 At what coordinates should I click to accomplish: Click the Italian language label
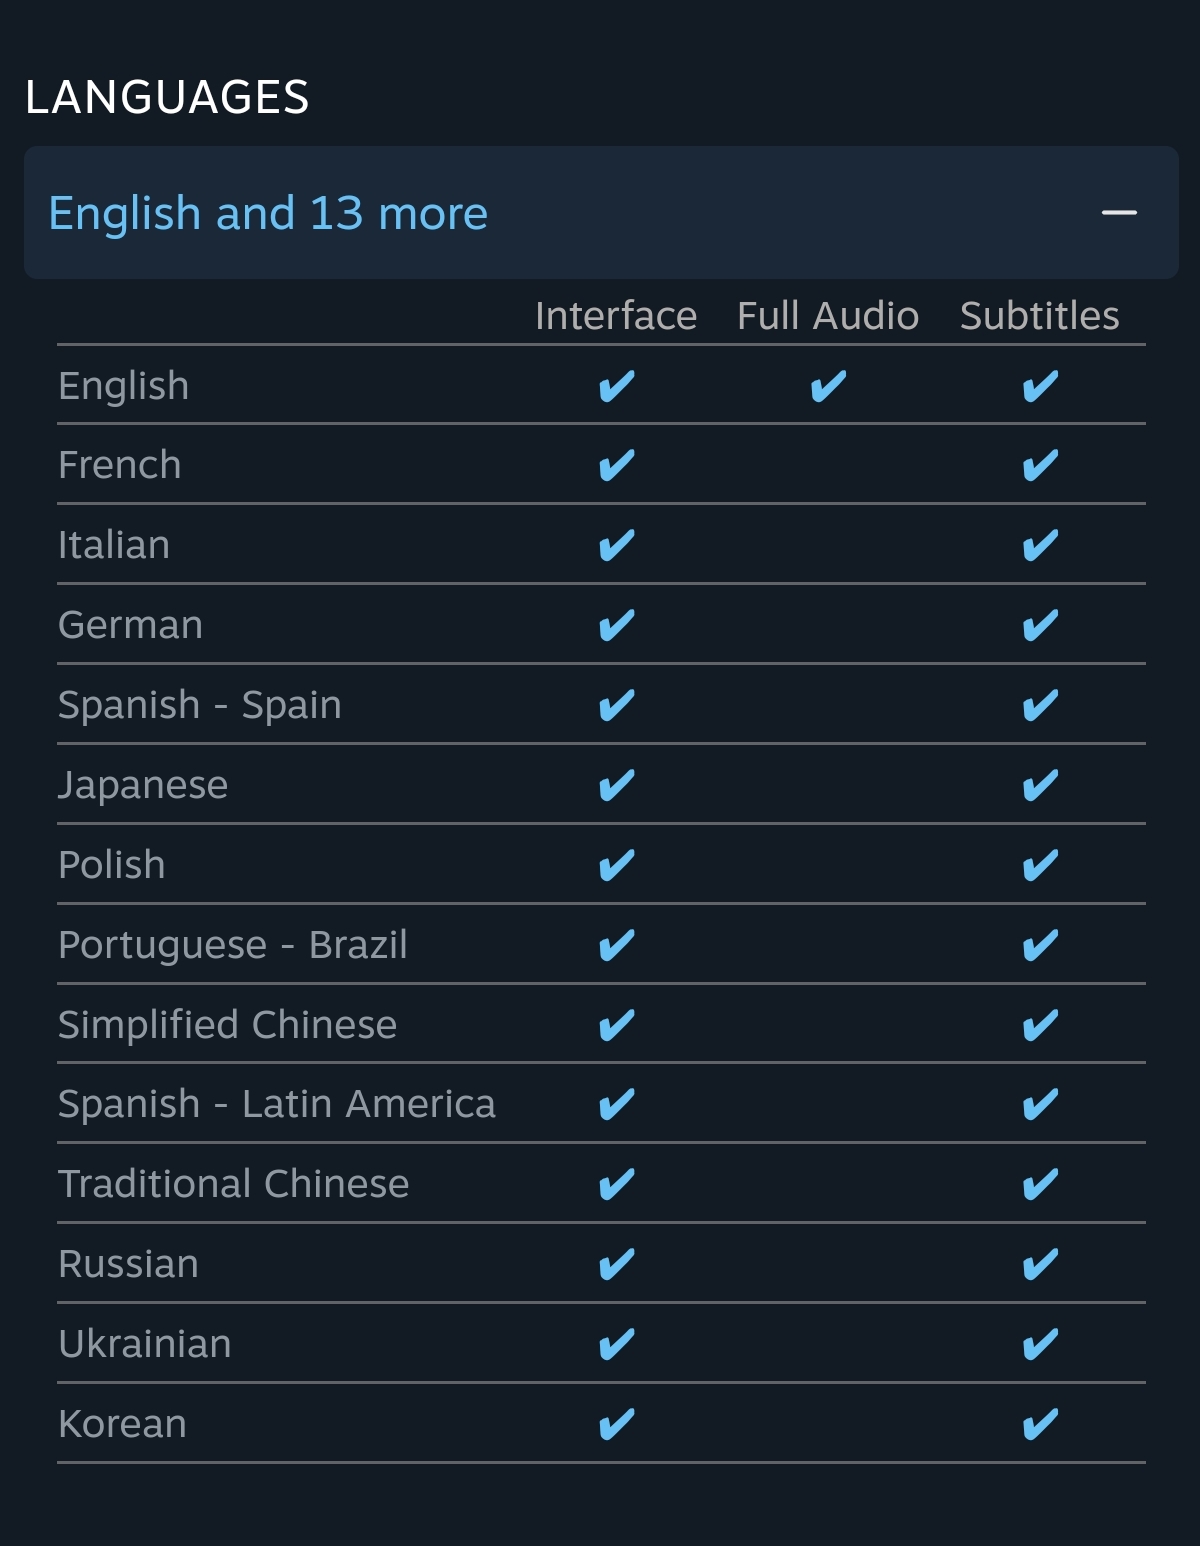pos(114,545)
